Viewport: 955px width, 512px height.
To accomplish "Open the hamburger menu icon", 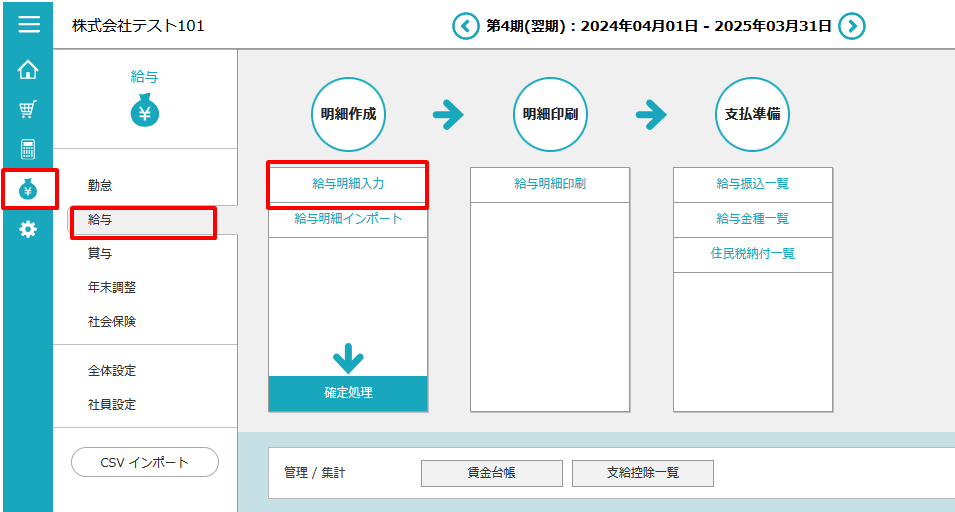I will (28, 24).
